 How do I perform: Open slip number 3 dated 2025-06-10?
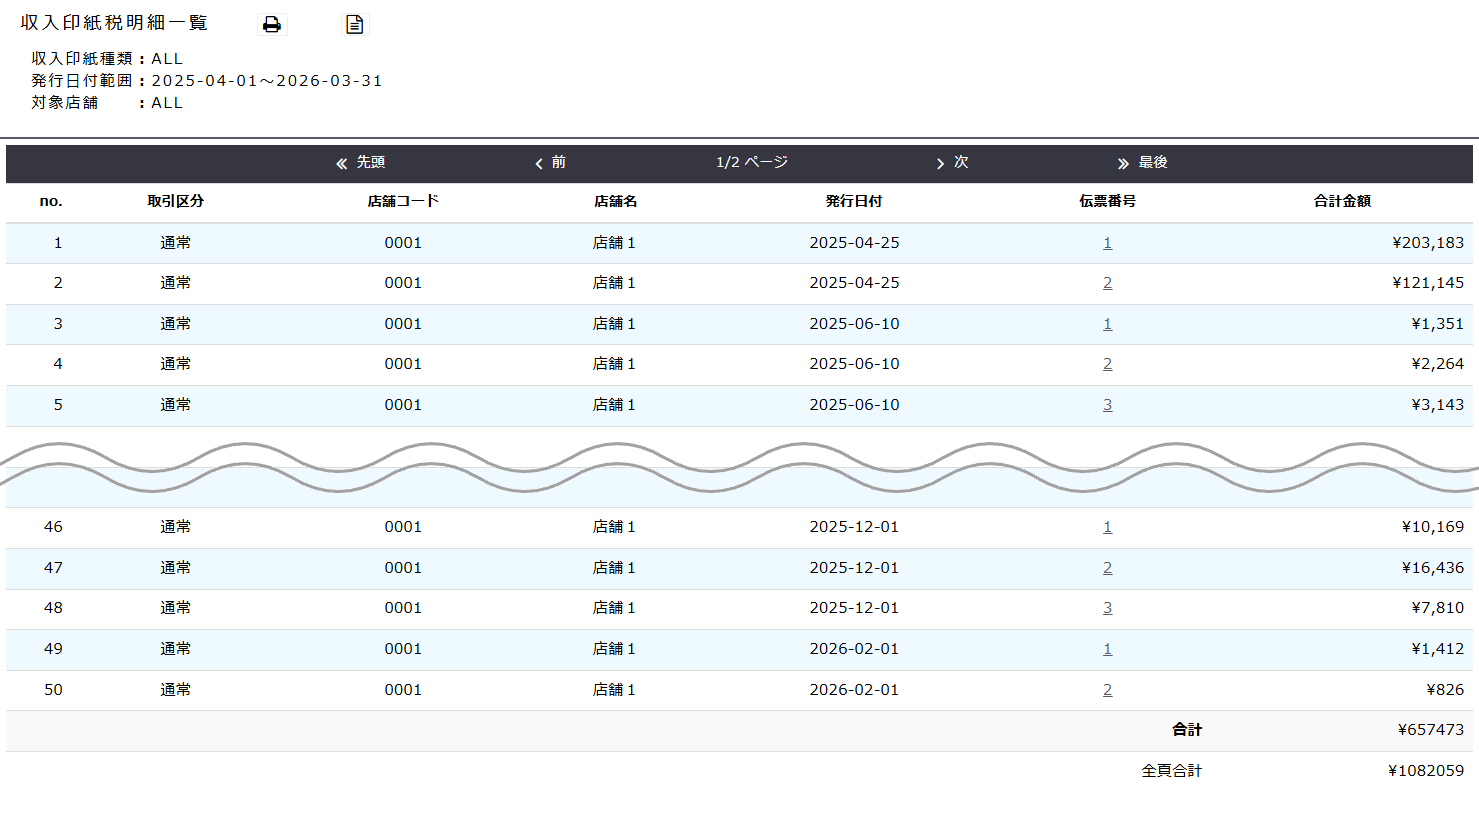(x=1107, y=405)
